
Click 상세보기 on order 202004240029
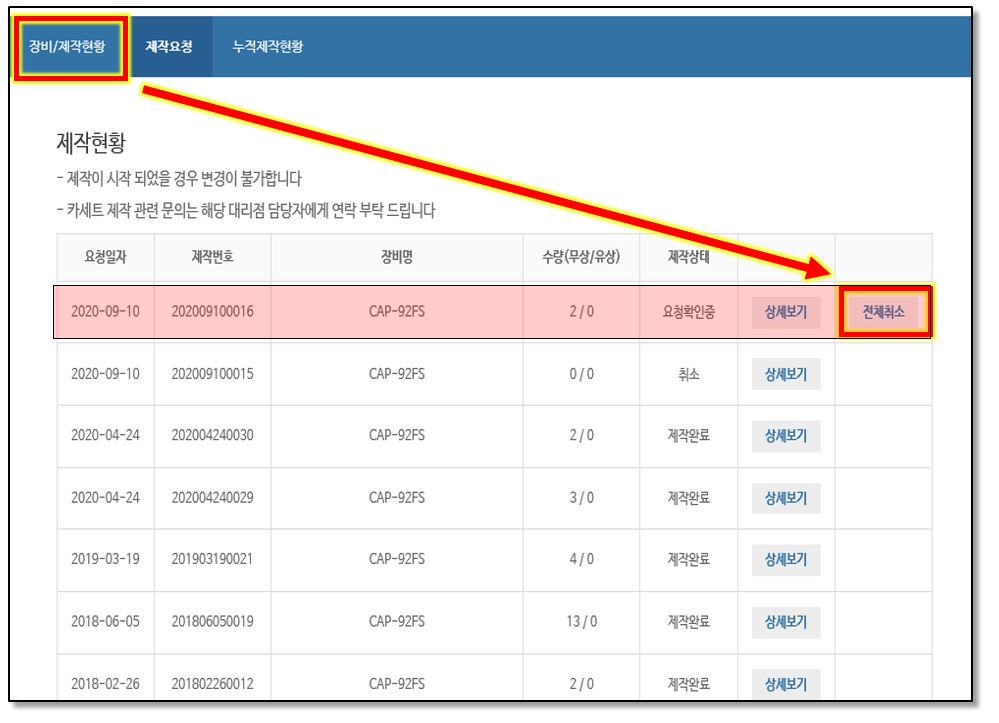(785, 497)
